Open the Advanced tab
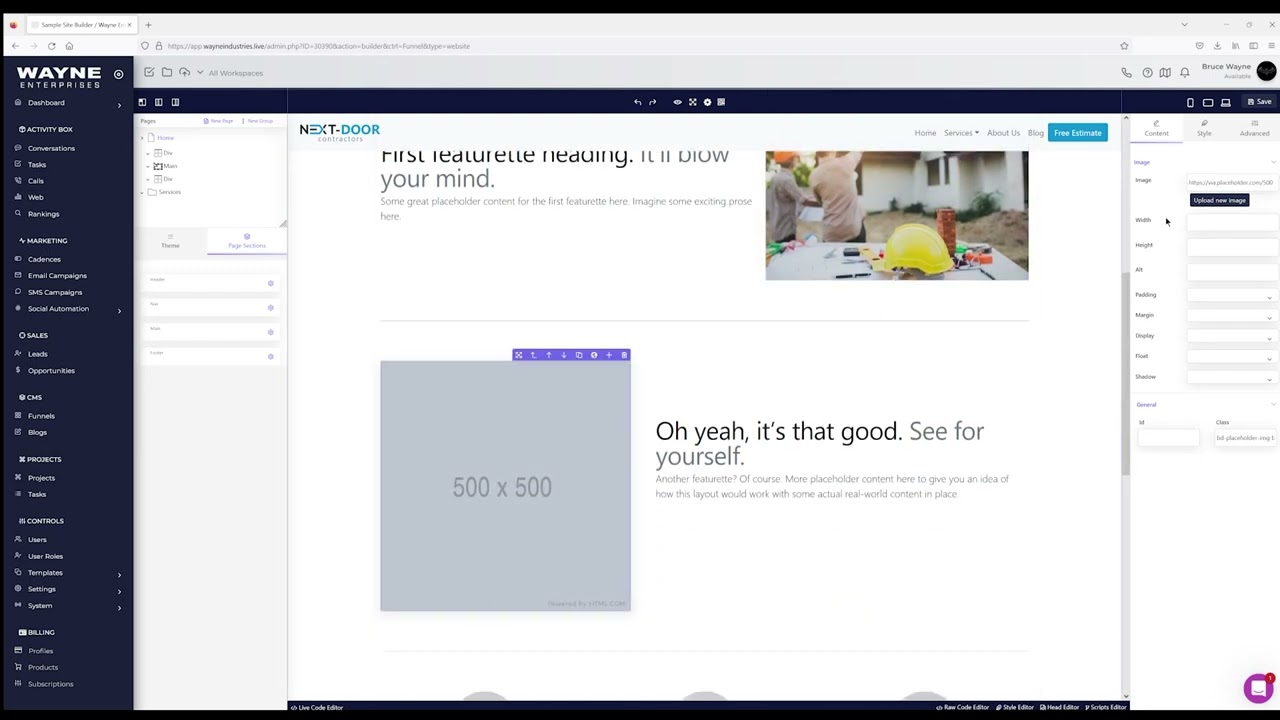1280x720 pixels. point(1254,129)
